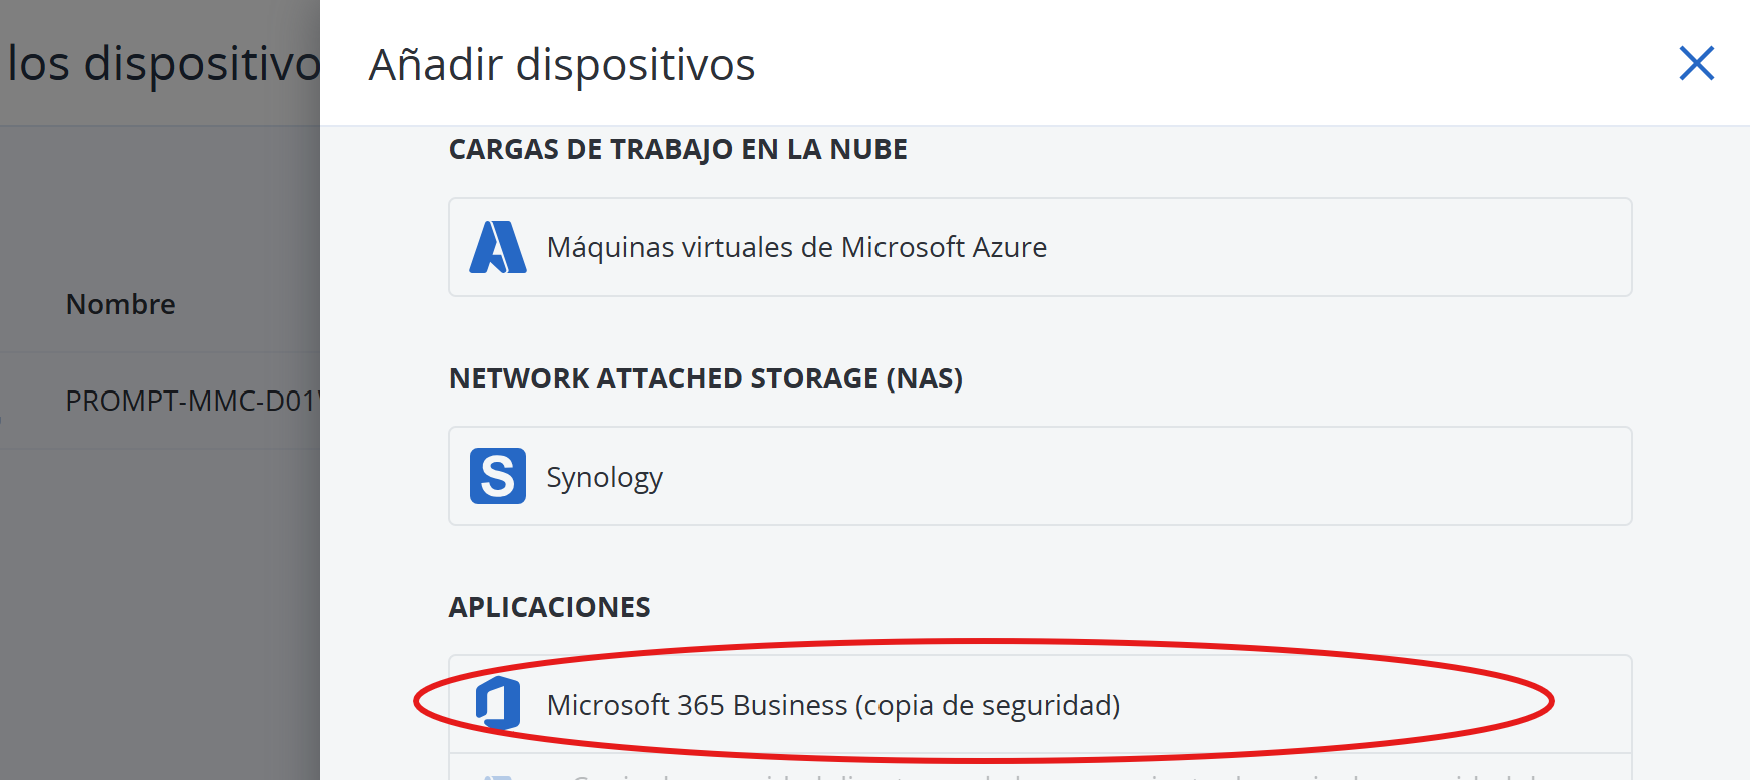Close the Añadir dispositivos panel

(x=1696, y=64)
